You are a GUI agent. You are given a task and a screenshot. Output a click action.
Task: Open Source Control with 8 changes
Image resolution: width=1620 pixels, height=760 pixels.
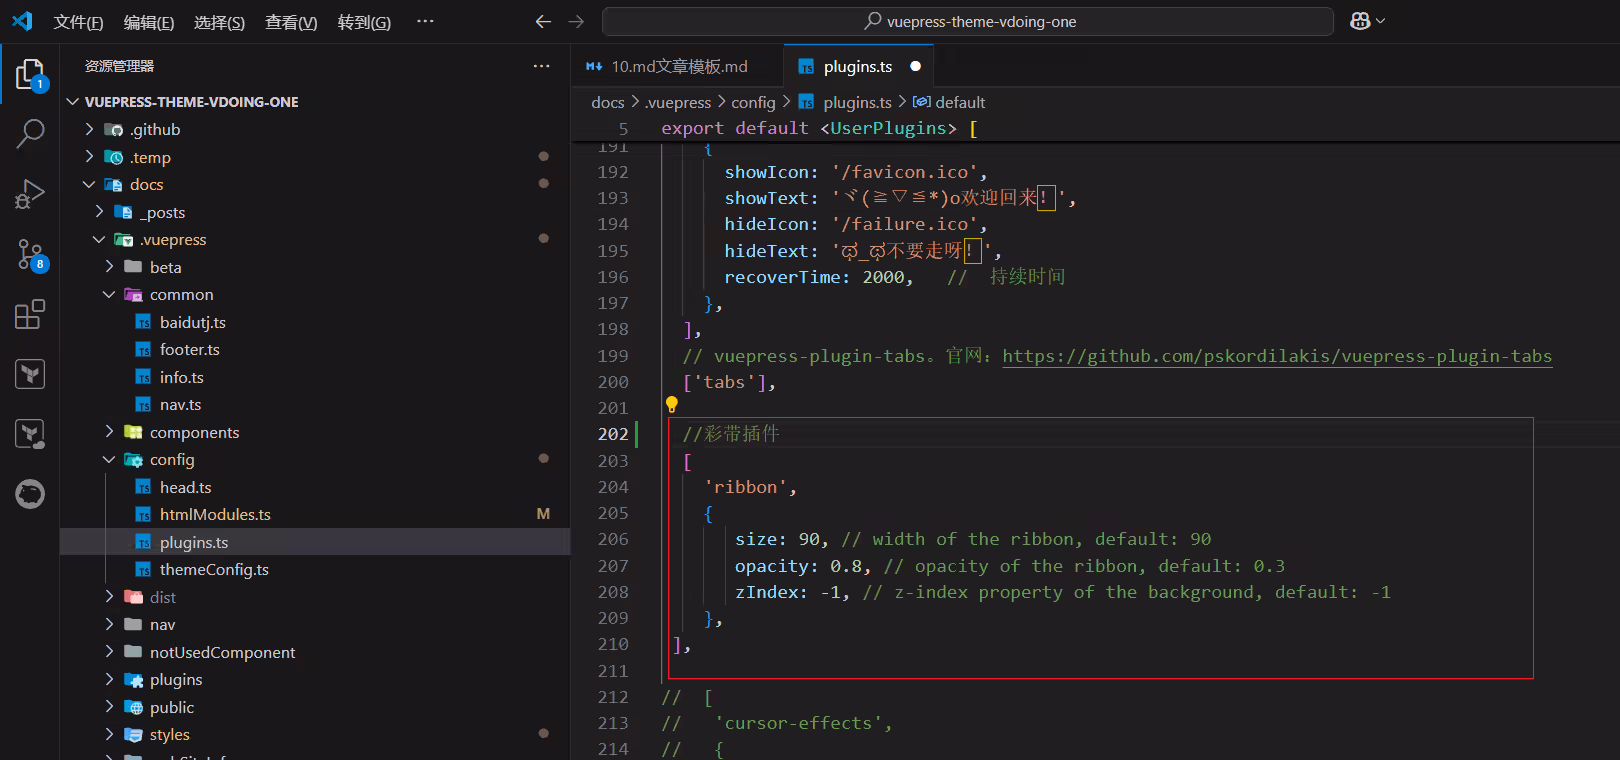pos(30,255)
